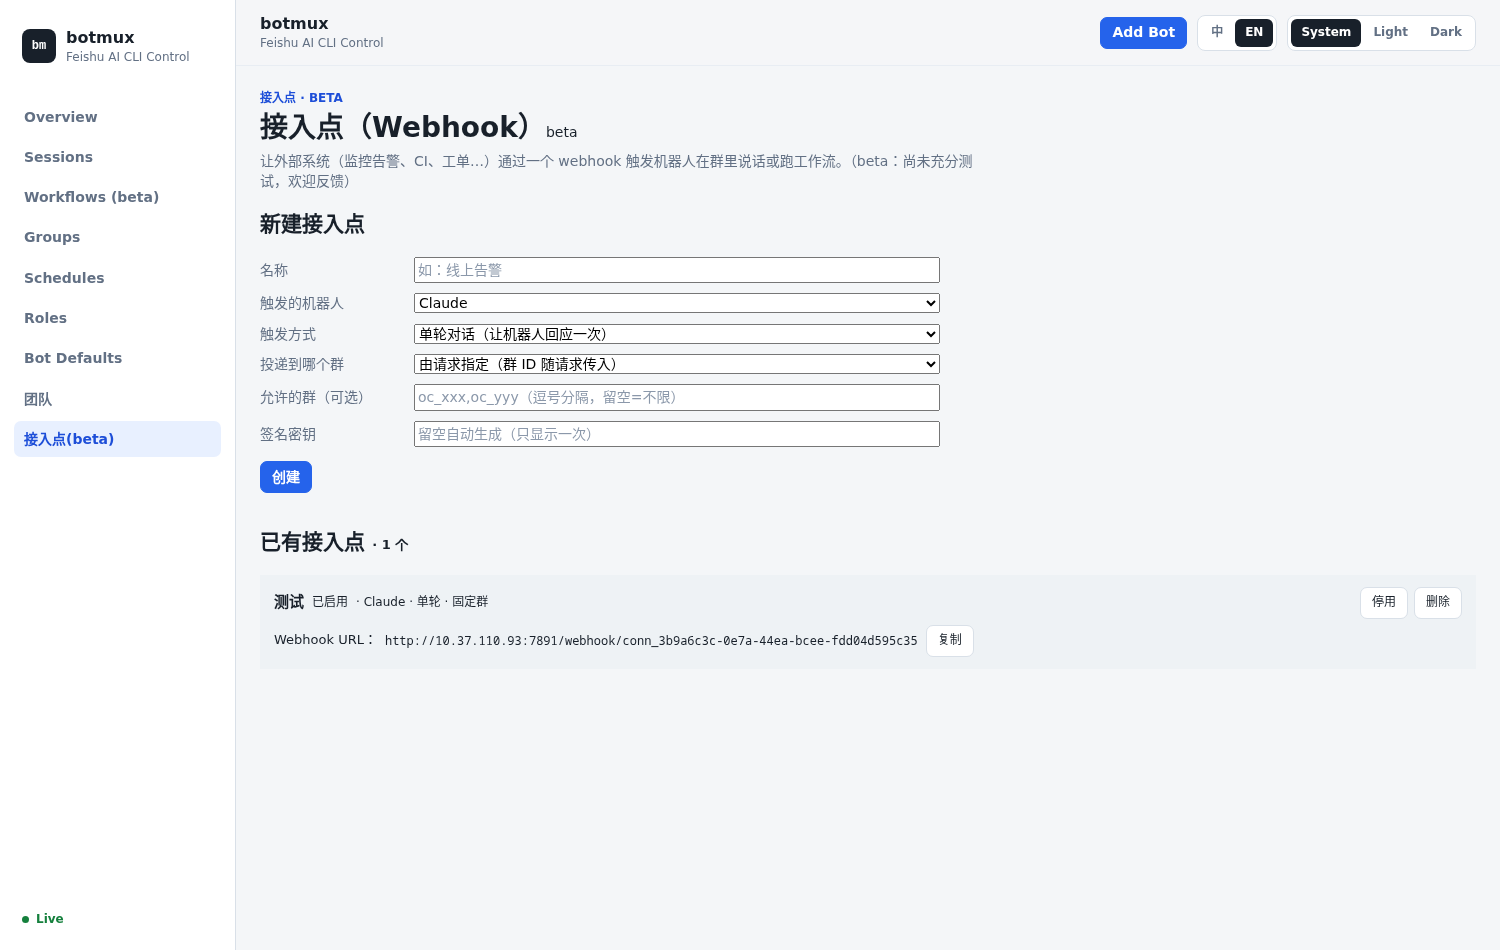Click 复制 to copy Webhook URL
This screenshot has height=950, width=1500.
950,640
